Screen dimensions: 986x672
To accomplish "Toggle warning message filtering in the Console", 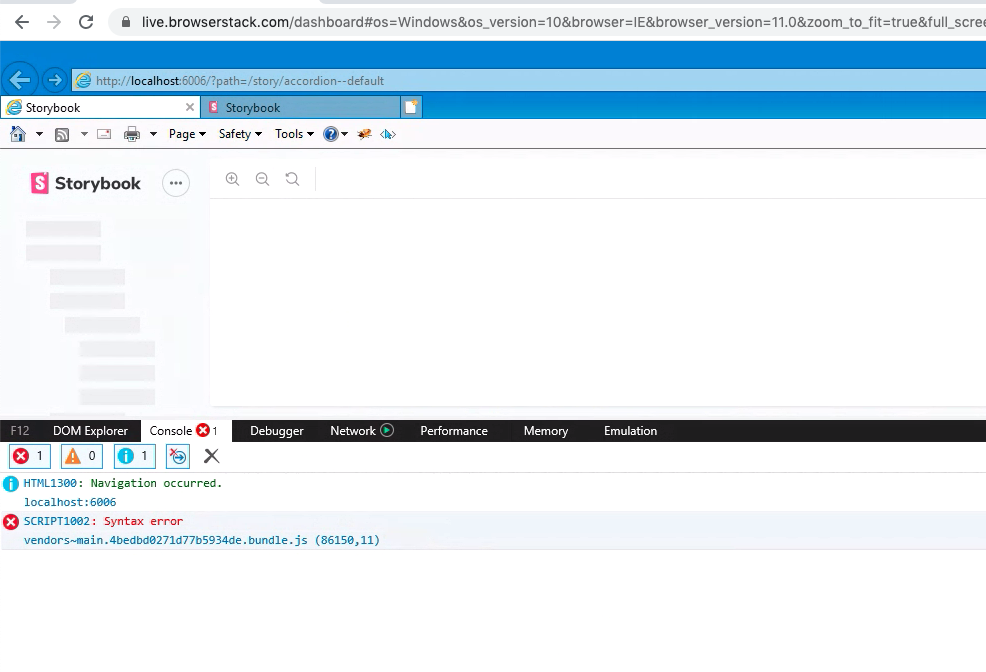I will pos(81,456).
